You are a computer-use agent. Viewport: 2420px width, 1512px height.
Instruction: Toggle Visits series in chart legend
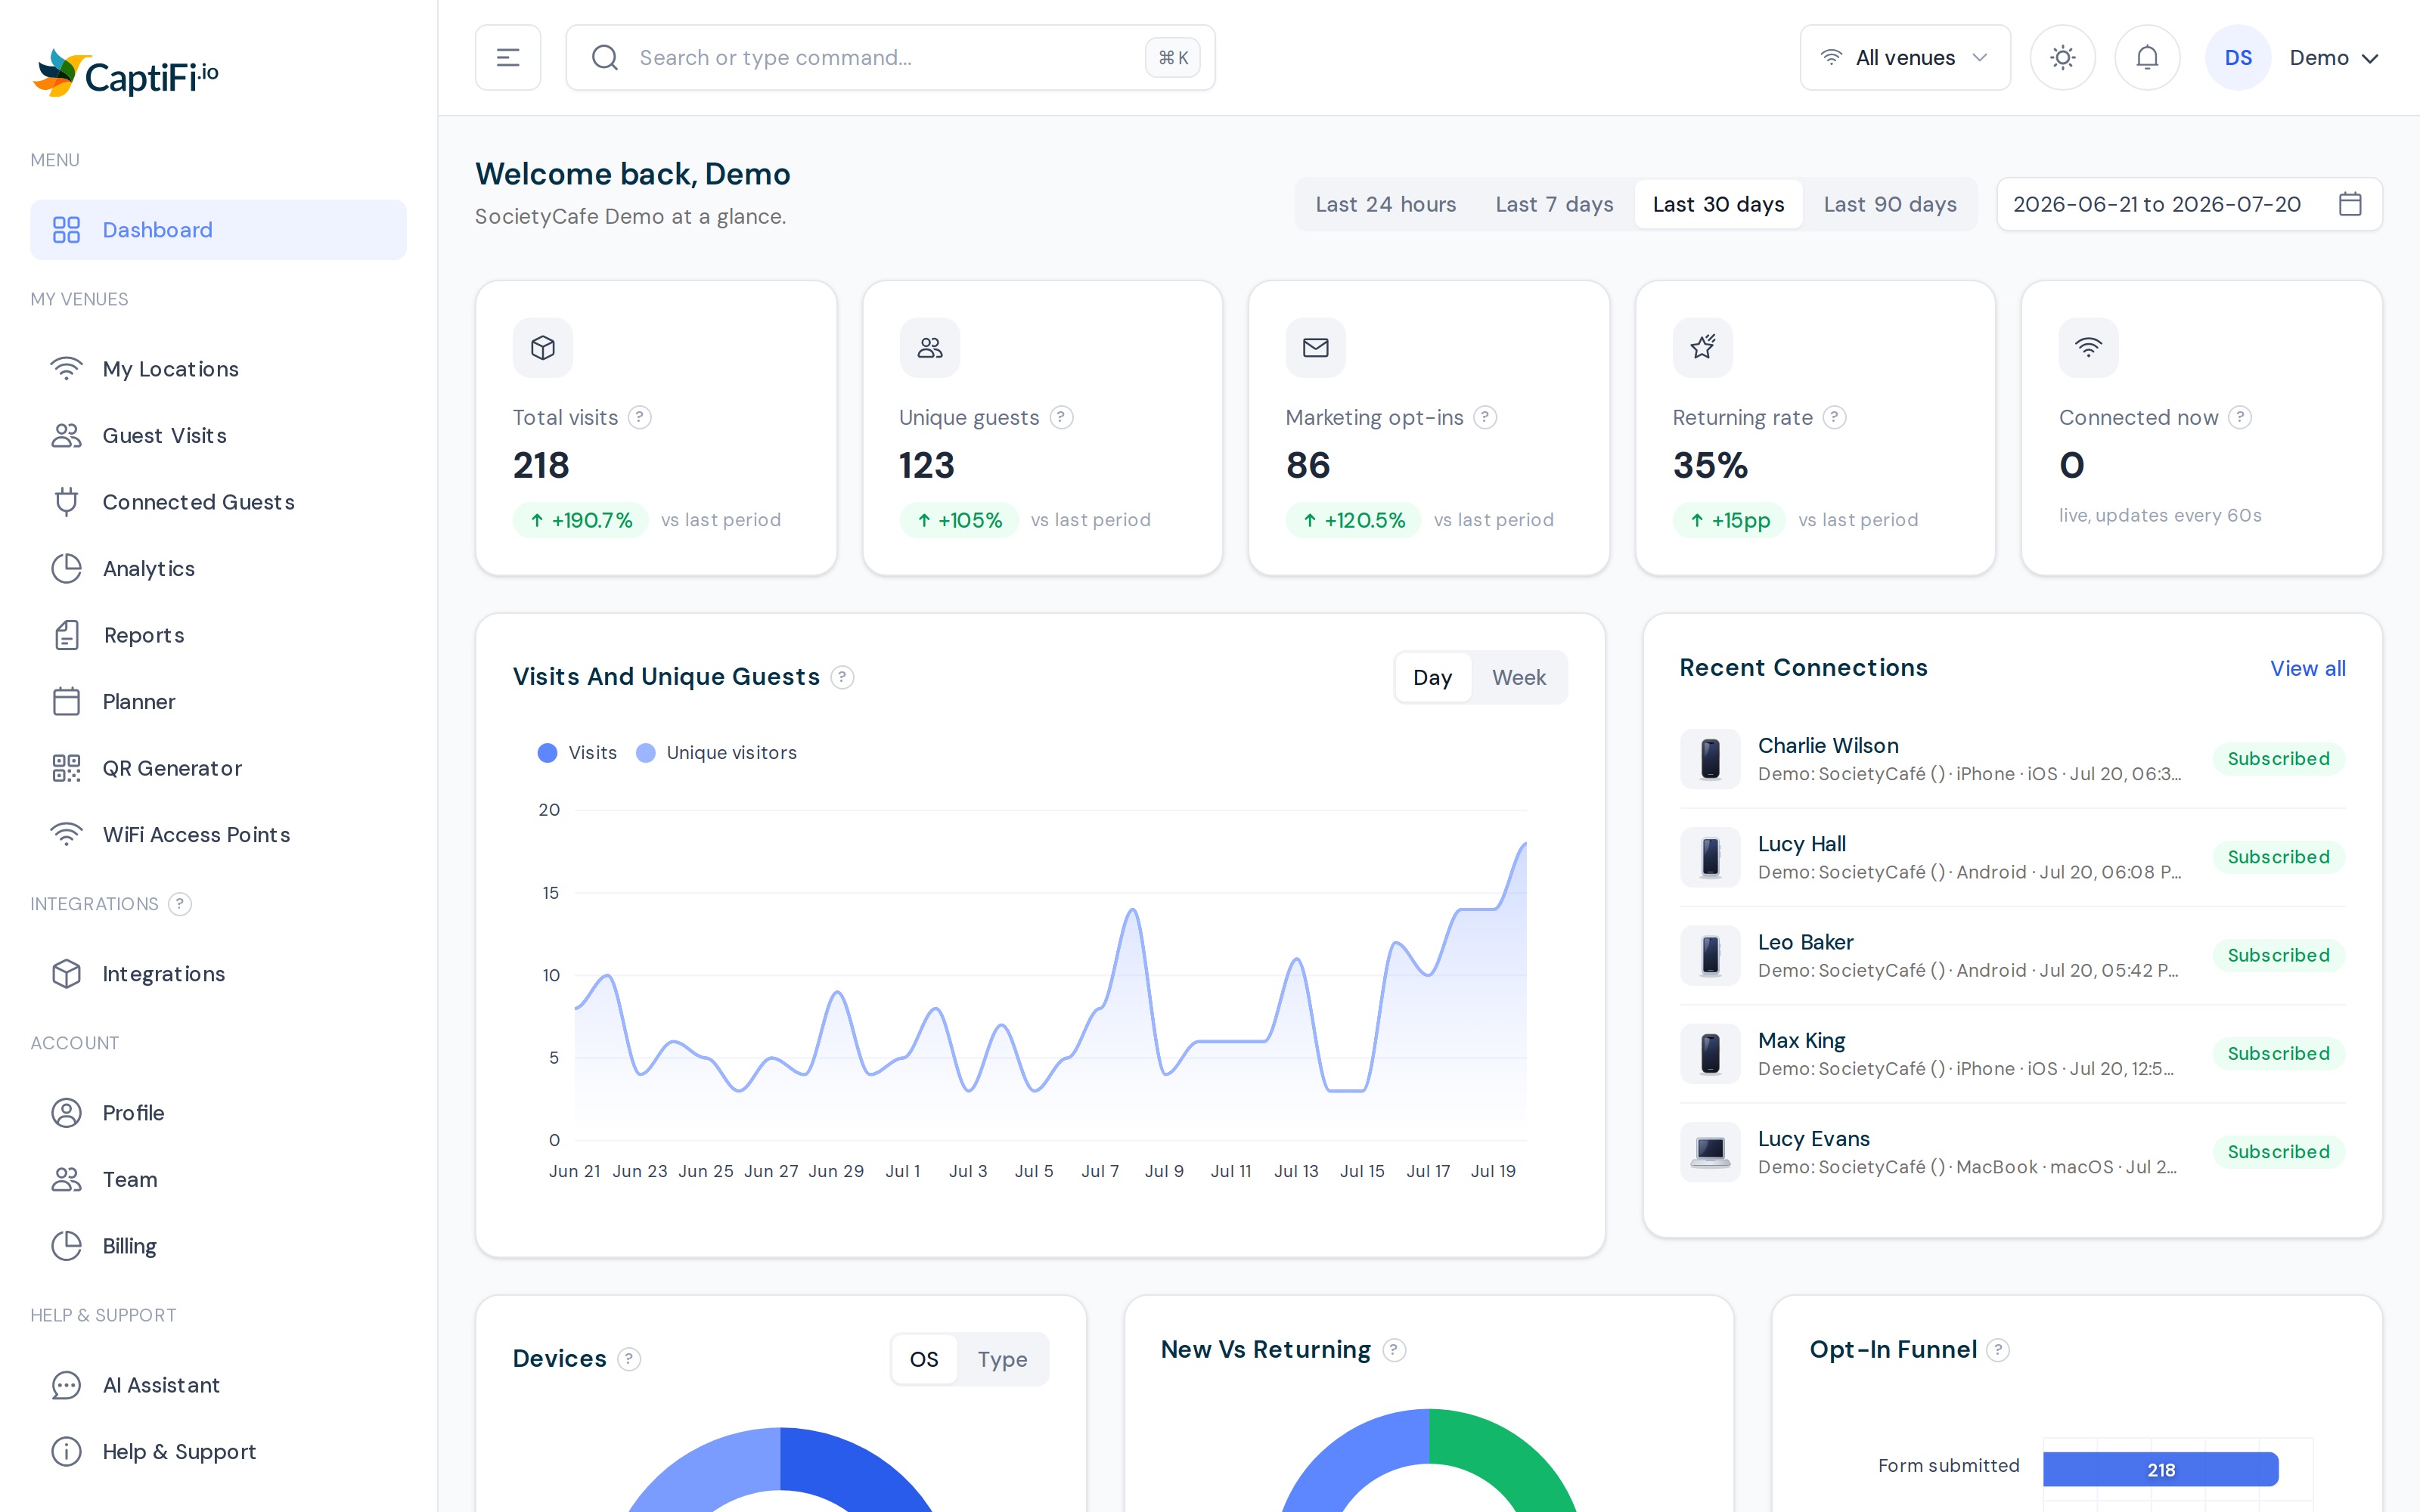[x=577, y=753]
